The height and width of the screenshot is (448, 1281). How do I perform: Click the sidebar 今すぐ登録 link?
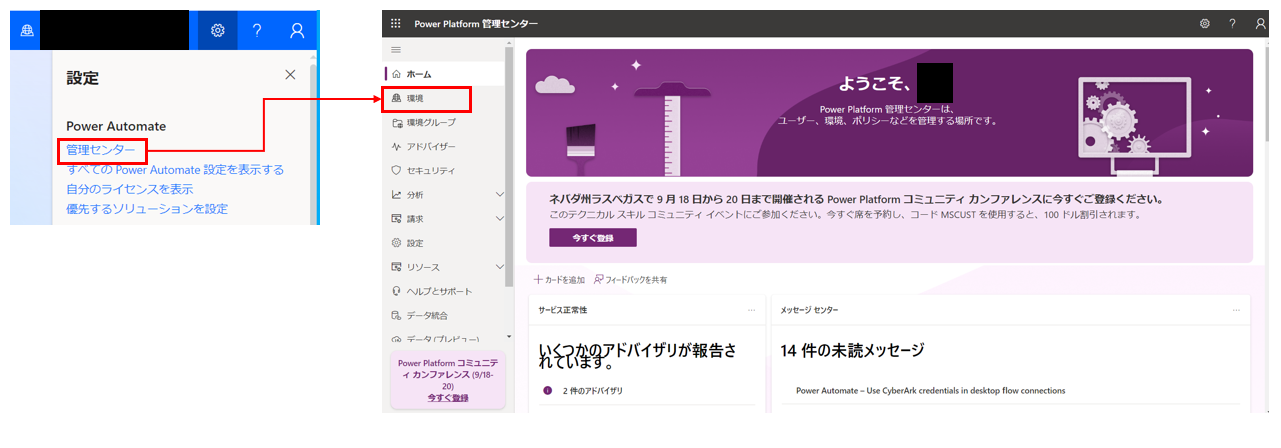point(447,397)
